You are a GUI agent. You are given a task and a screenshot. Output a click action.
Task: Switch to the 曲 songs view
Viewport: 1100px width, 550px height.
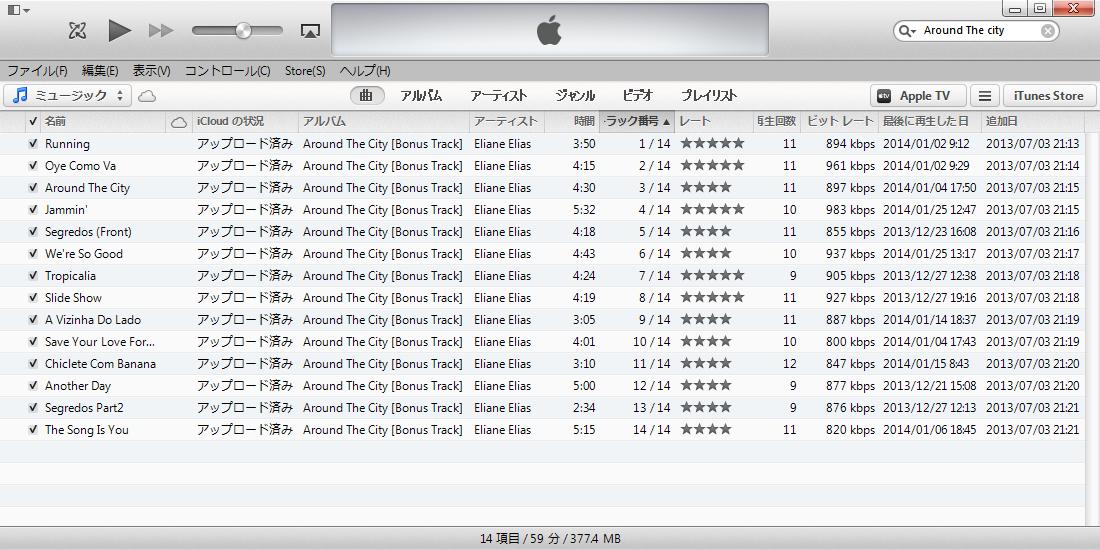coord(367,96)
